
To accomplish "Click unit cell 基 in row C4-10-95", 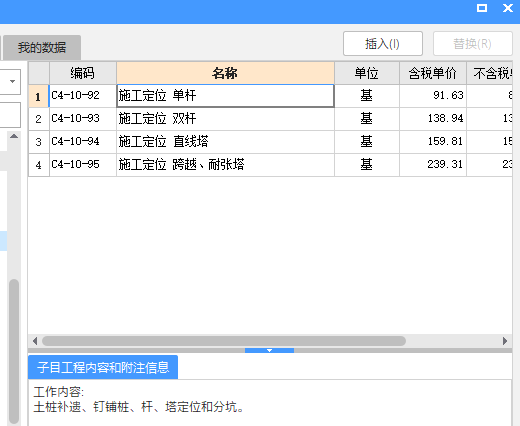I will click(367, 165).
